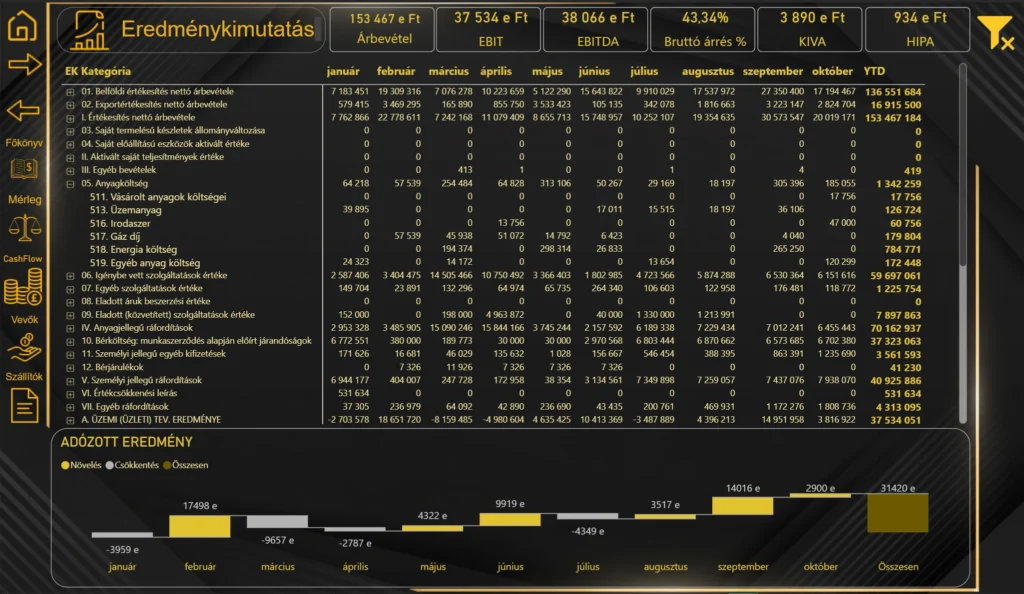Expand the 01. Belföldi értékesítés nettó árbevétele row
The width and height of the screenshot is (1024, 594).
[x=70, y=92]
